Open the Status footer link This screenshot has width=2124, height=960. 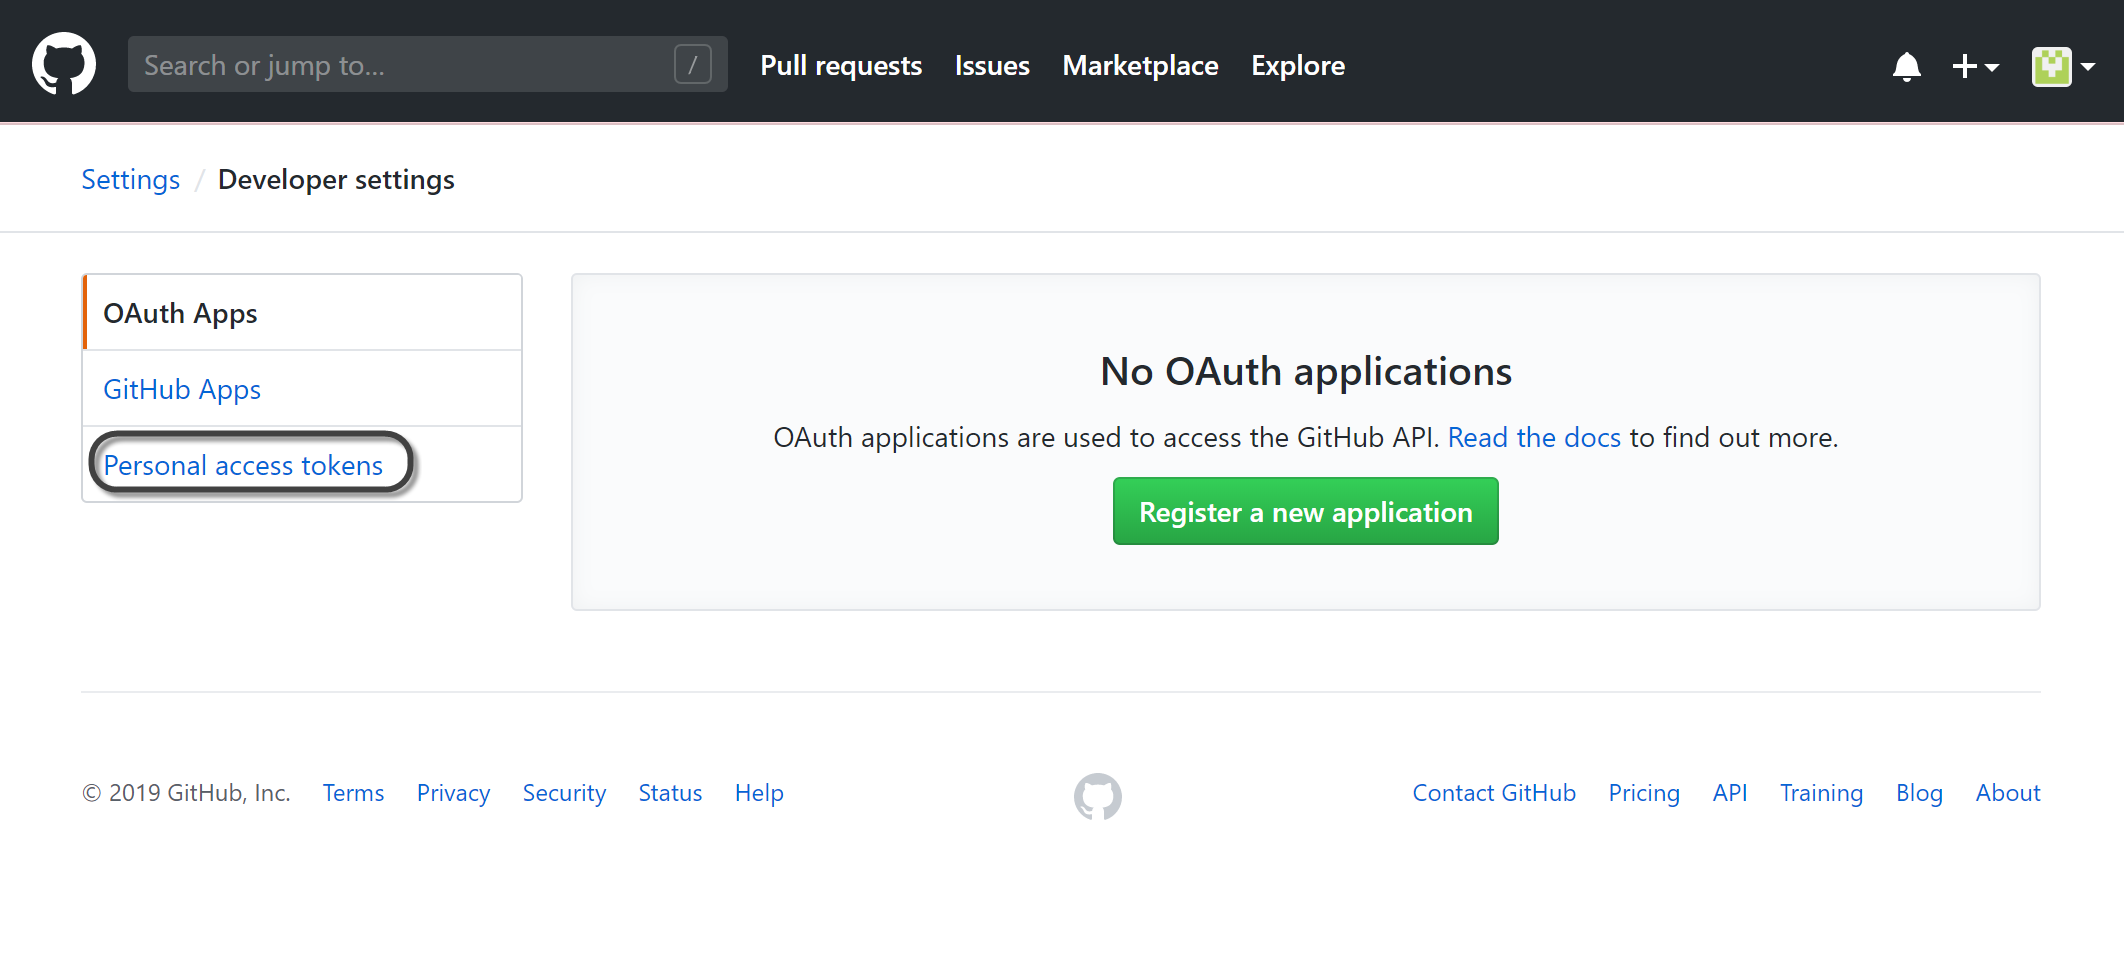coord(670,793)
